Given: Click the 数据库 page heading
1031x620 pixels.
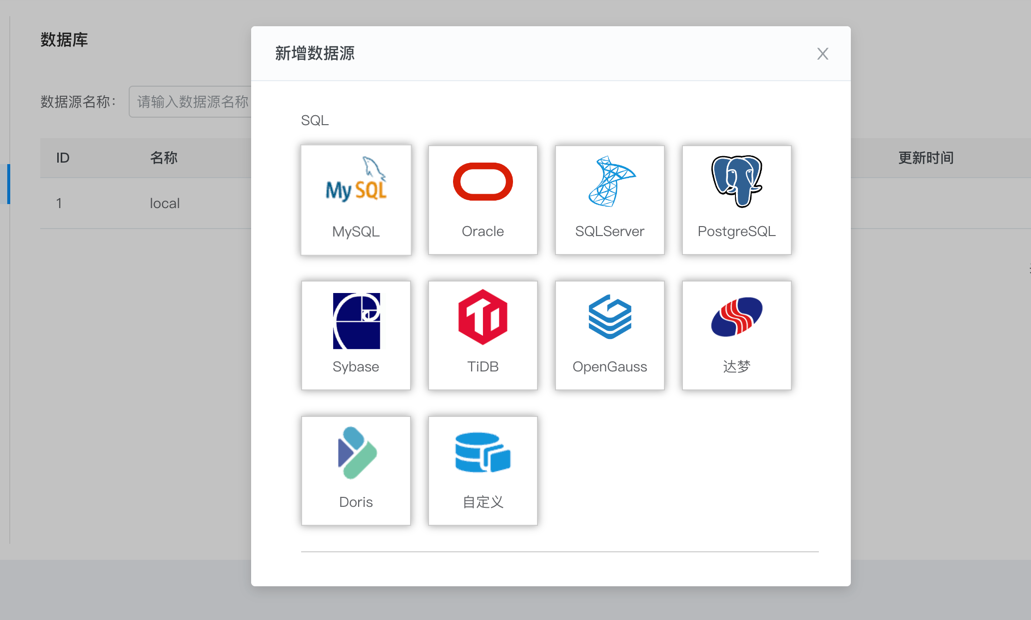Looking at the screenshot, I should [x=64, y=40].
